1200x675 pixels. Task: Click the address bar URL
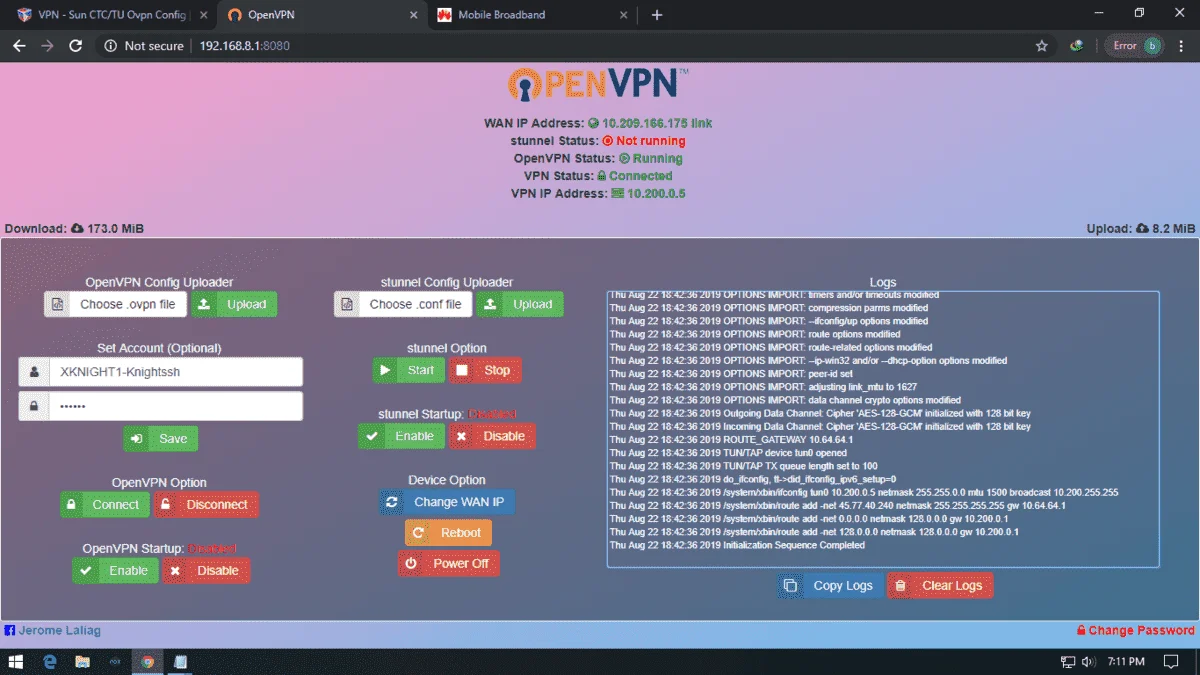point(244,46)
